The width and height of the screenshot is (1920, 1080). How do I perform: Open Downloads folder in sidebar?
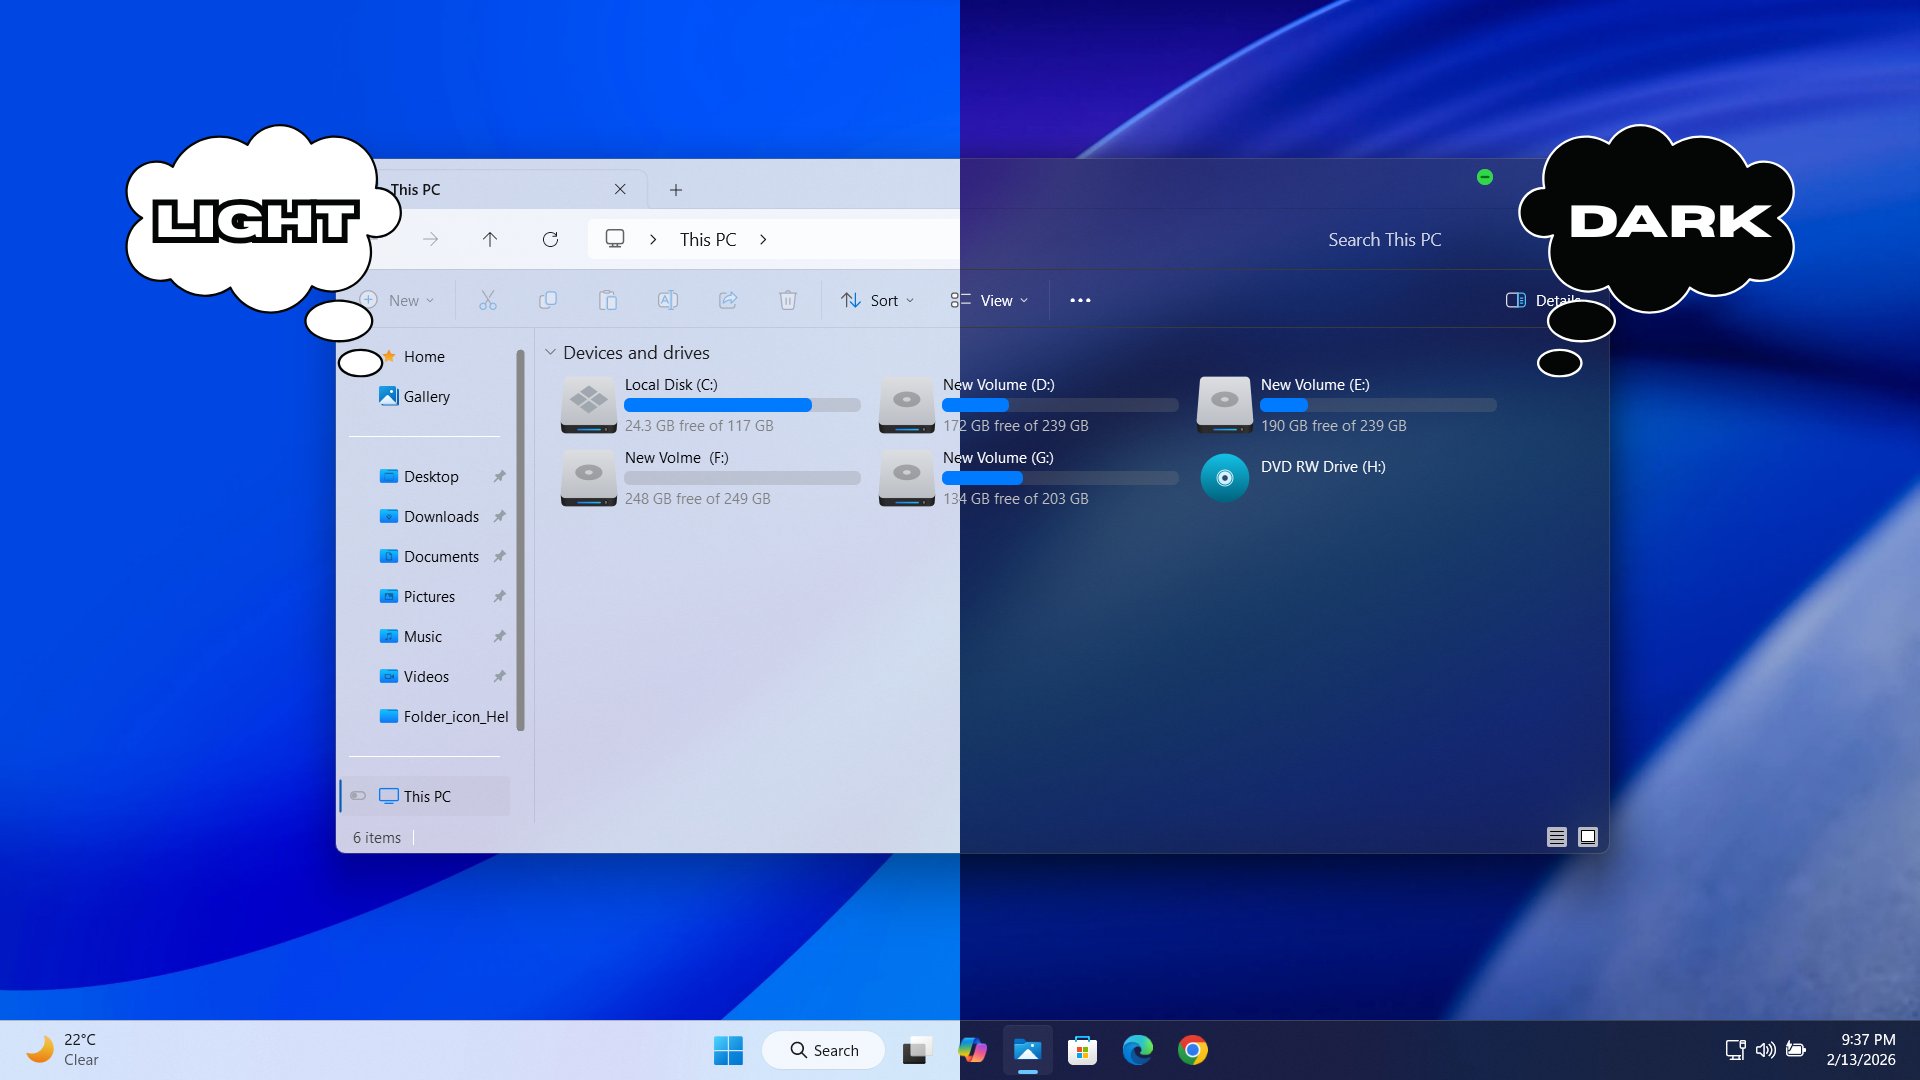coord(441,517)
